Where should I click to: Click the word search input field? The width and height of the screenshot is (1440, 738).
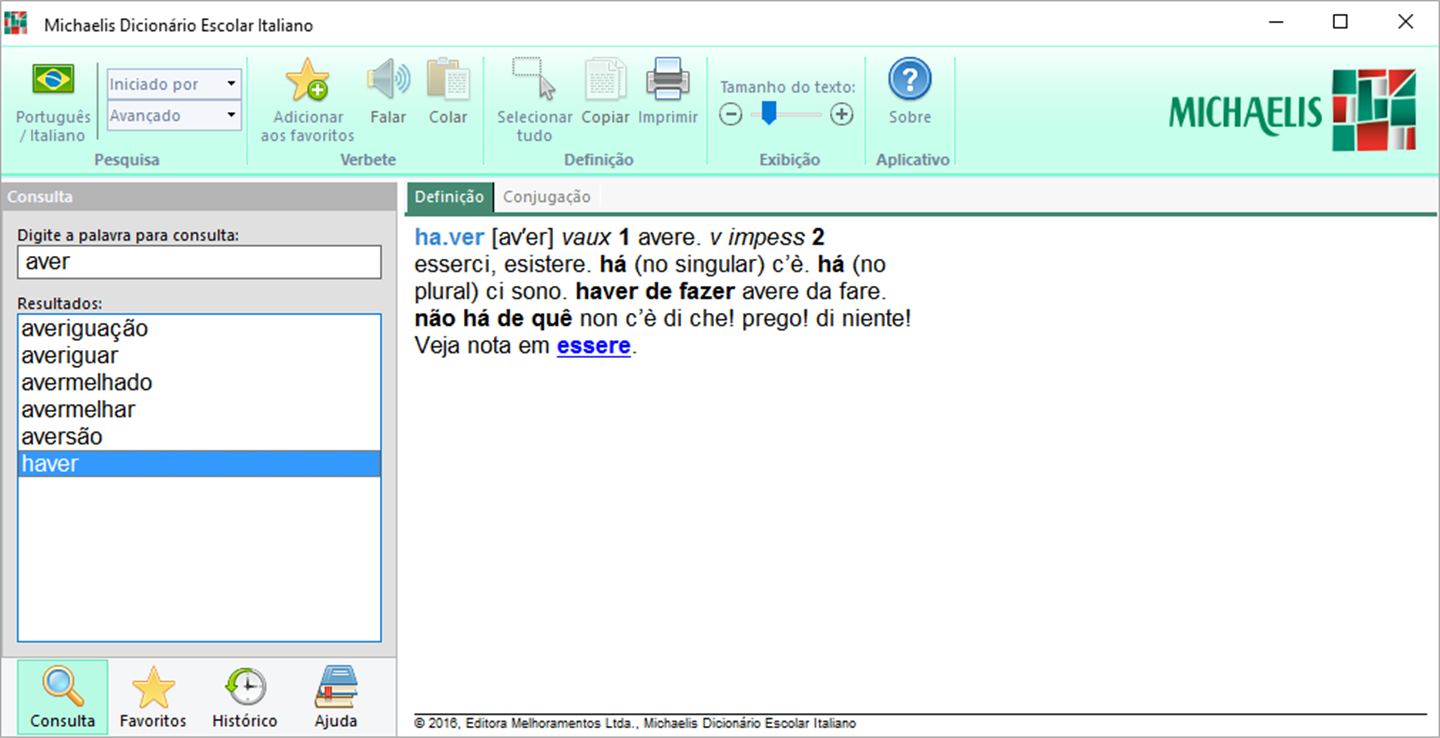coord(199,262)
